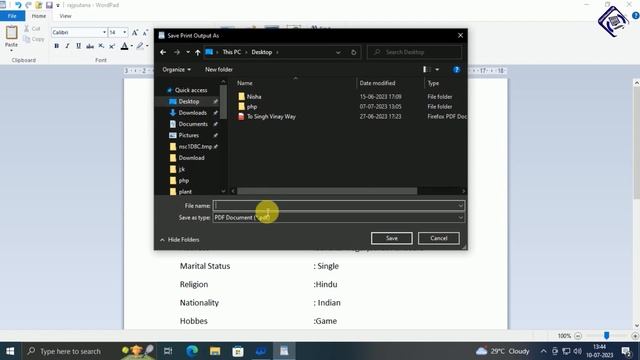Select Quick access in navigation pane
The height and width of the screenshot is (360, 640).
tap(191, 90)
